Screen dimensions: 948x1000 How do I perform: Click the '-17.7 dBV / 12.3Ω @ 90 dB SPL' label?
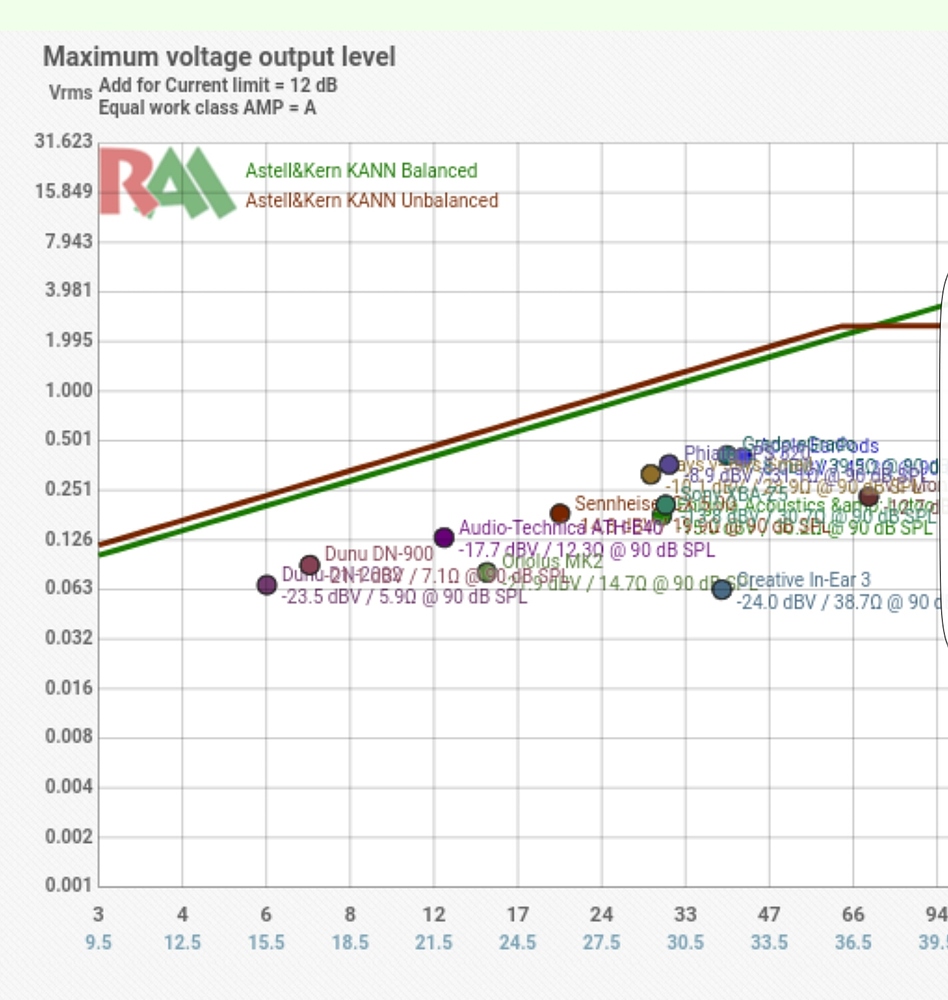pos(587,550)
